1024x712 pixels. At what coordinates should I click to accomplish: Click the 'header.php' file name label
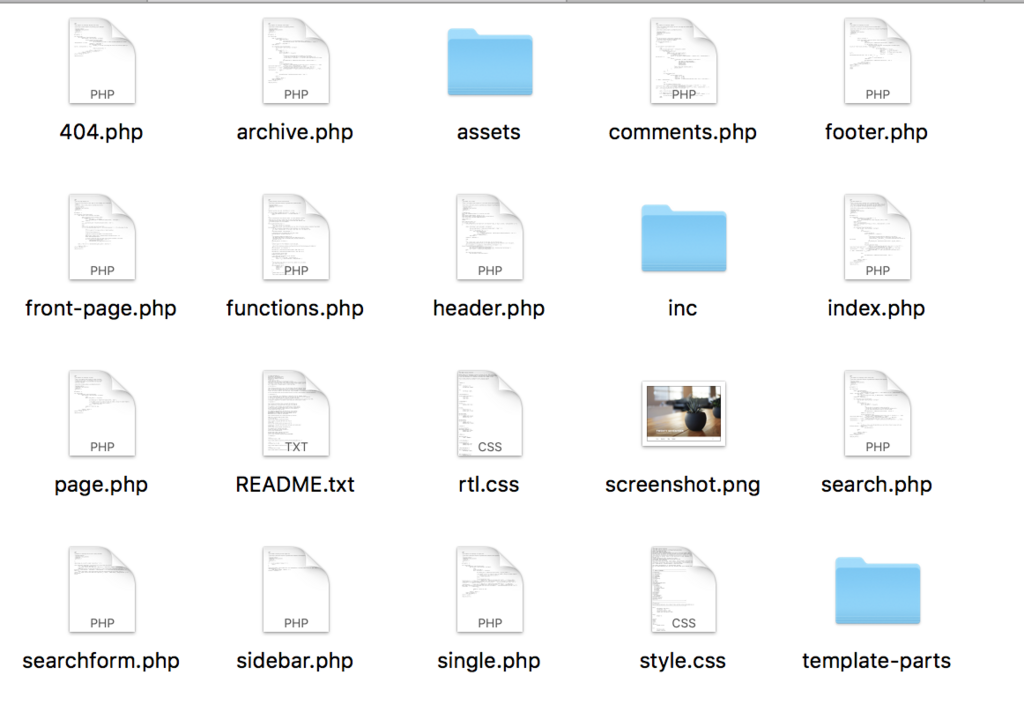(x=488, y=309)
